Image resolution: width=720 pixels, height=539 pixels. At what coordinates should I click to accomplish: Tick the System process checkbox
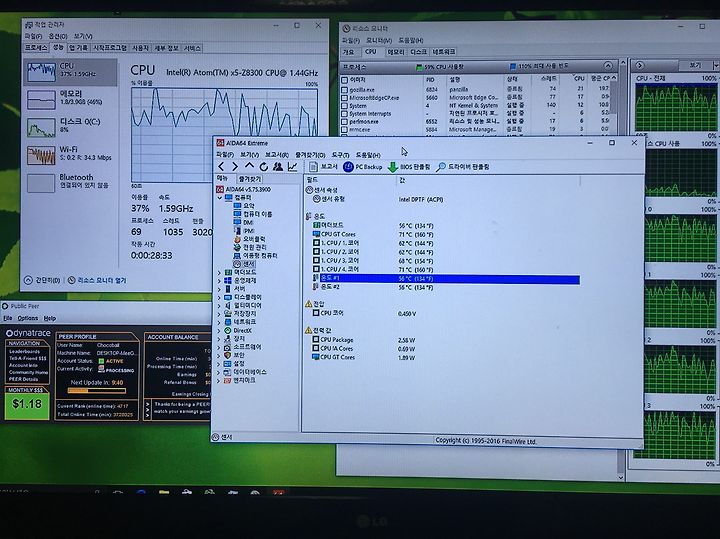click(x=344, y=106)
